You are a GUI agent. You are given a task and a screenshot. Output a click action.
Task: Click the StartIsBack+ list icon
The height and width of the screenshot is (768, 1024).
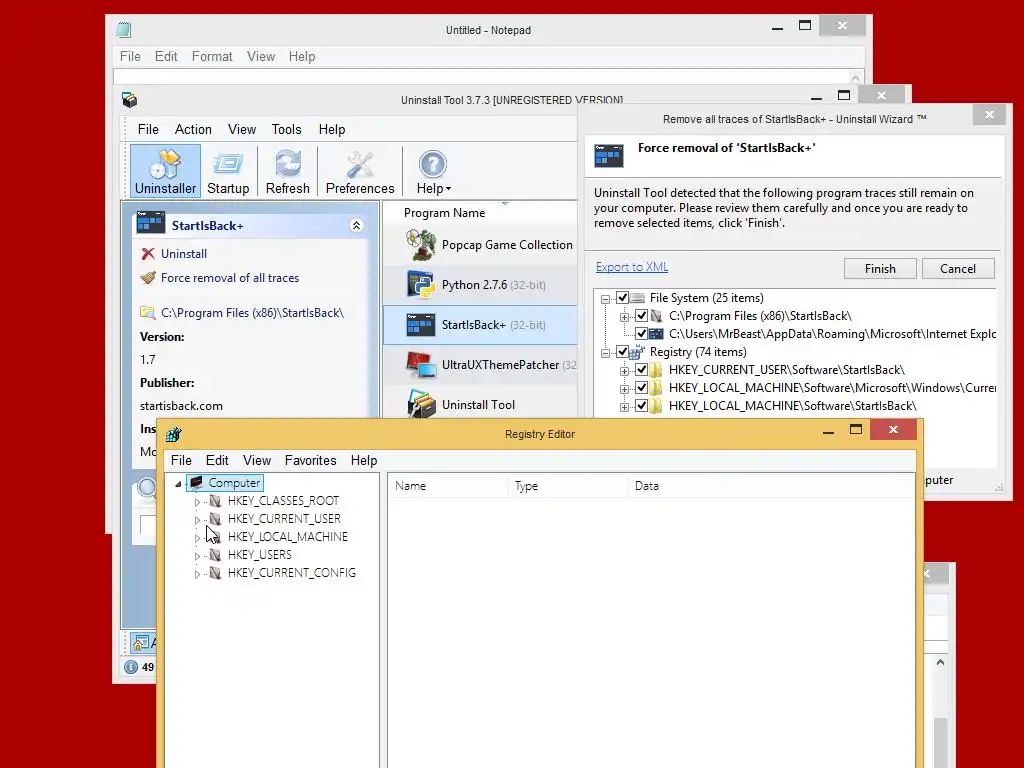coord(420,325)
